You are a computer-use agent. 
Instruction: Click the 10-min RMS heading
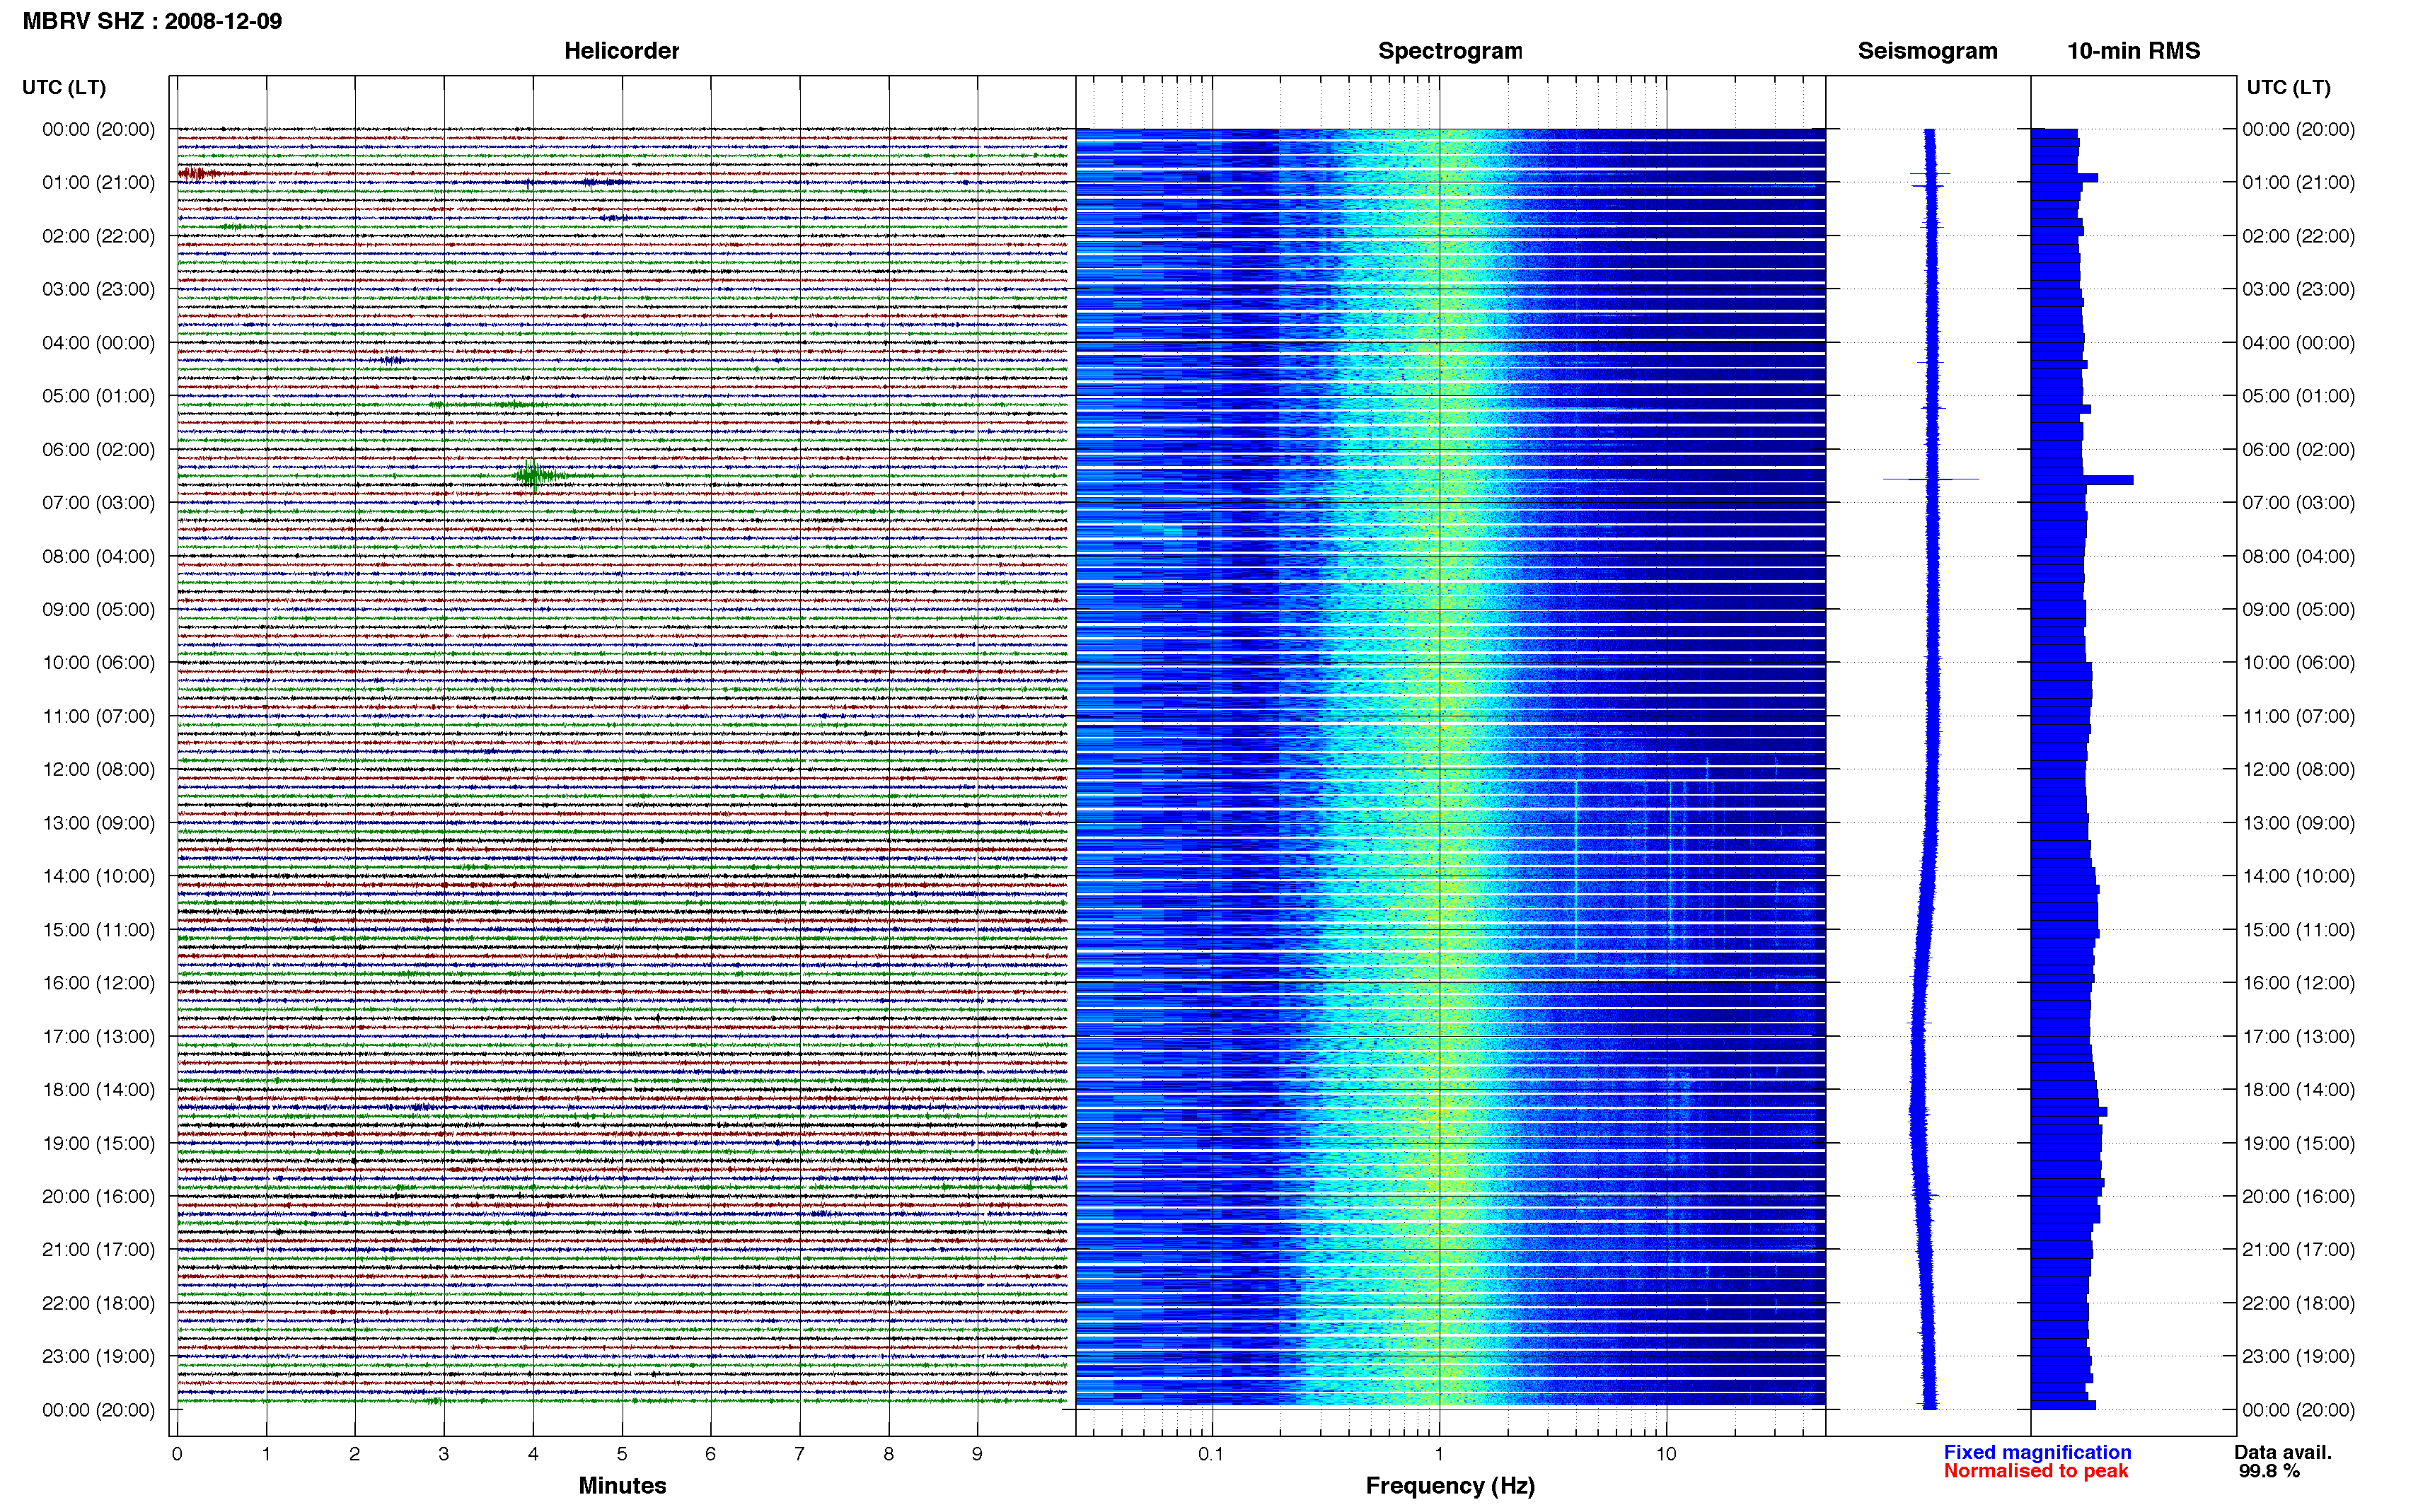coord(2133,51)
